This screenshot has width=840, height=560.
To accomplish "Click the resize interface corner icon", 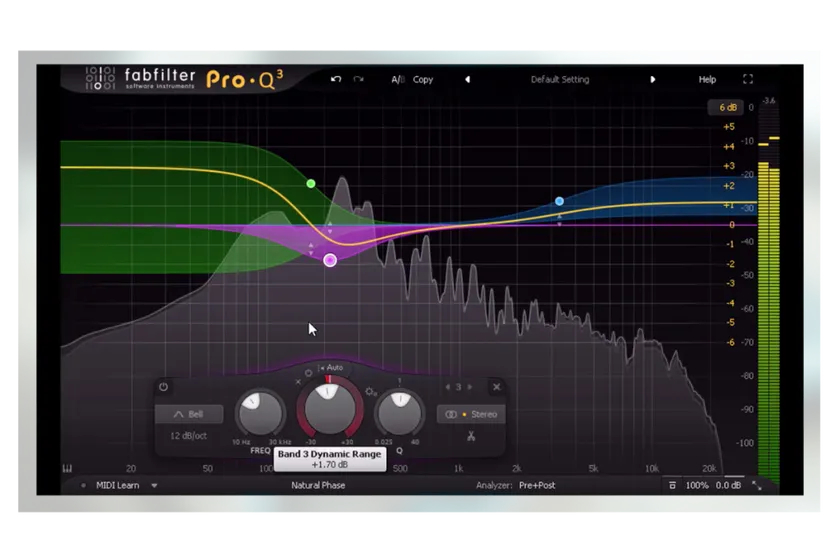I will click(x=757, y=486).
